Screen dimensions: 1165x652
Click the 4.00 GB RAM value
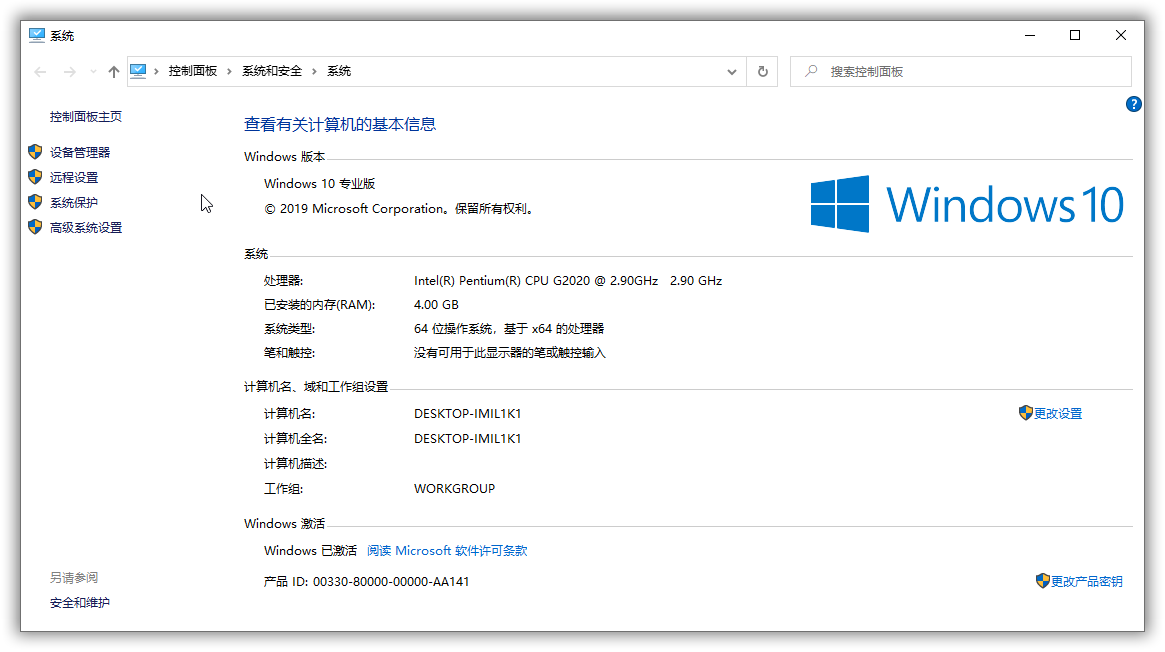[436, 304]
